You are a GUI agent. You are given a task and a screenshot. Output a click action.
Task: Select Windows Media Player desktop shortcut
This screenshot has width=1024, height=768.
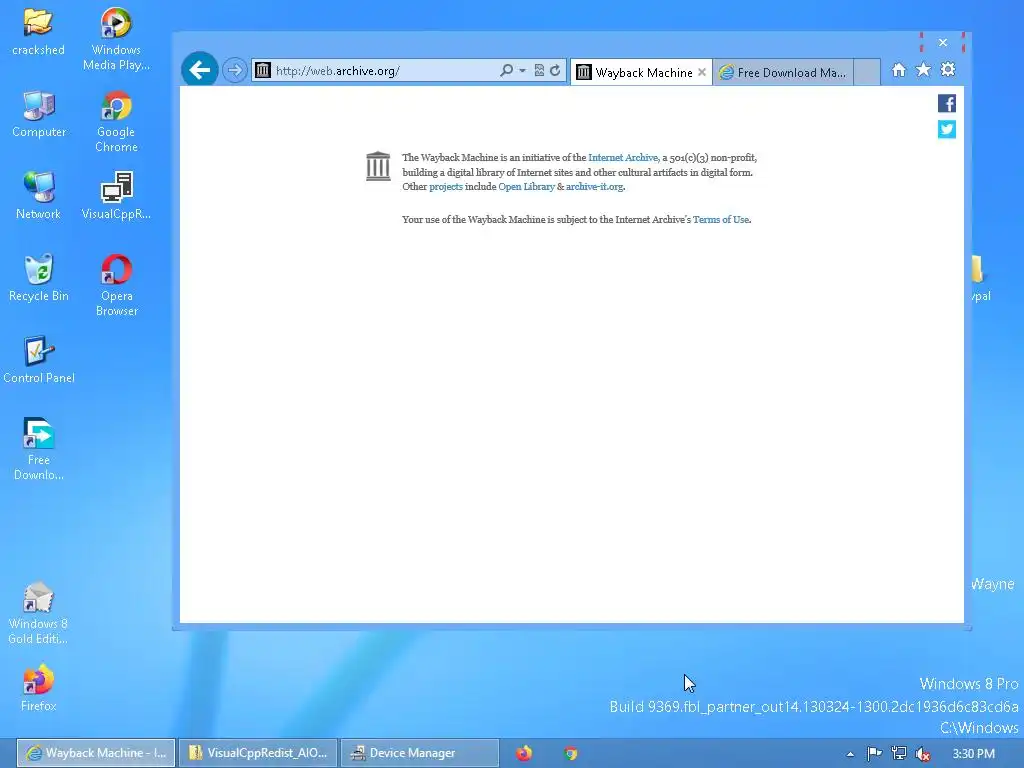(x=116, y=39)
